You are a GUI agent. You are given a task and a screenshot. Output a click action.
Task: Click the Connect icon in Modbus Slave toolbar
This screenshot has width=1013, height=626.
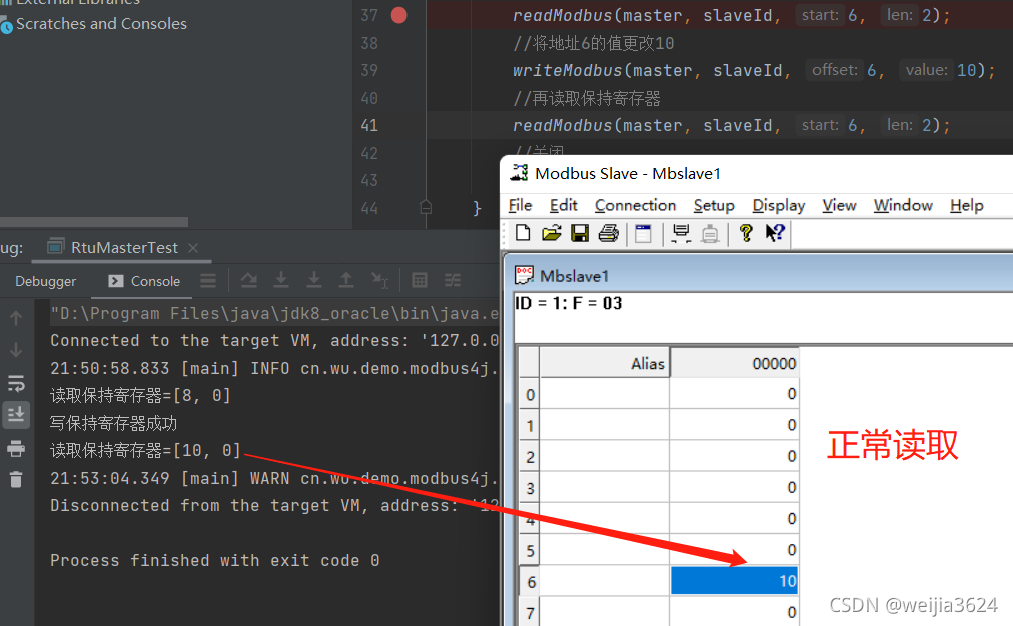tap(681, 233)
